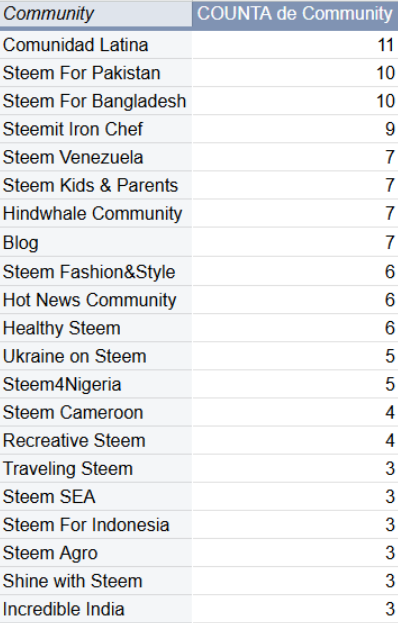
Task: Select the Hindwhale Community cell
Action: click(96, 214)
